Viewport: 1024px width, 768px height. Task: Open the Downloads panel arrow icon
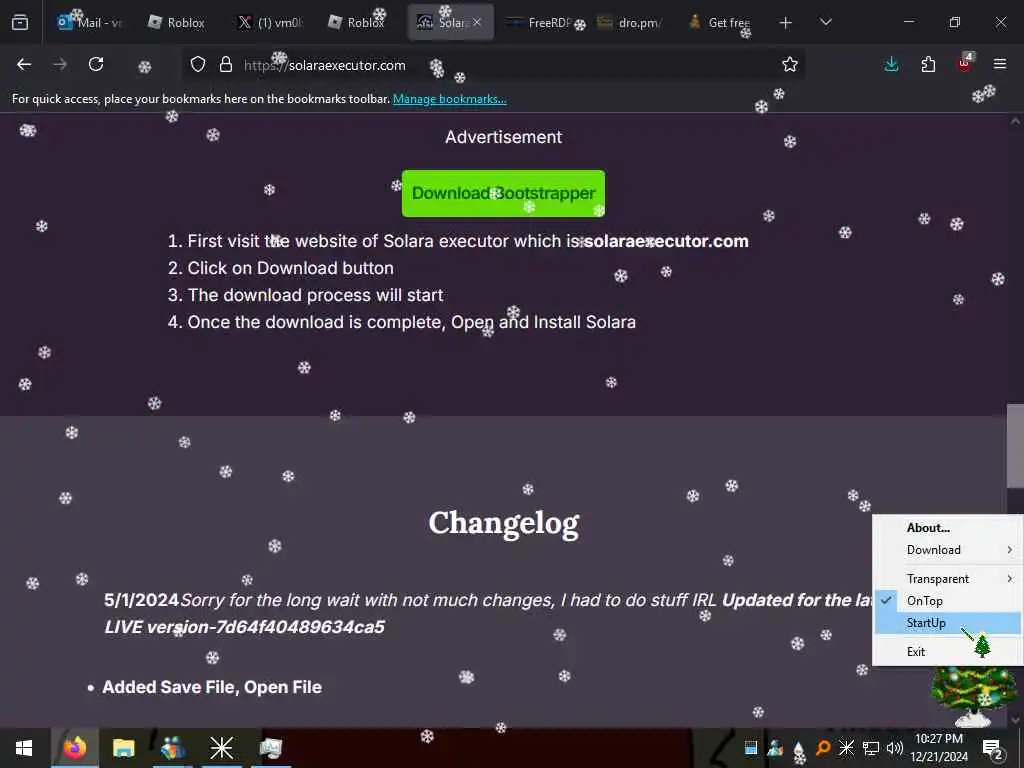click(891, 64)
